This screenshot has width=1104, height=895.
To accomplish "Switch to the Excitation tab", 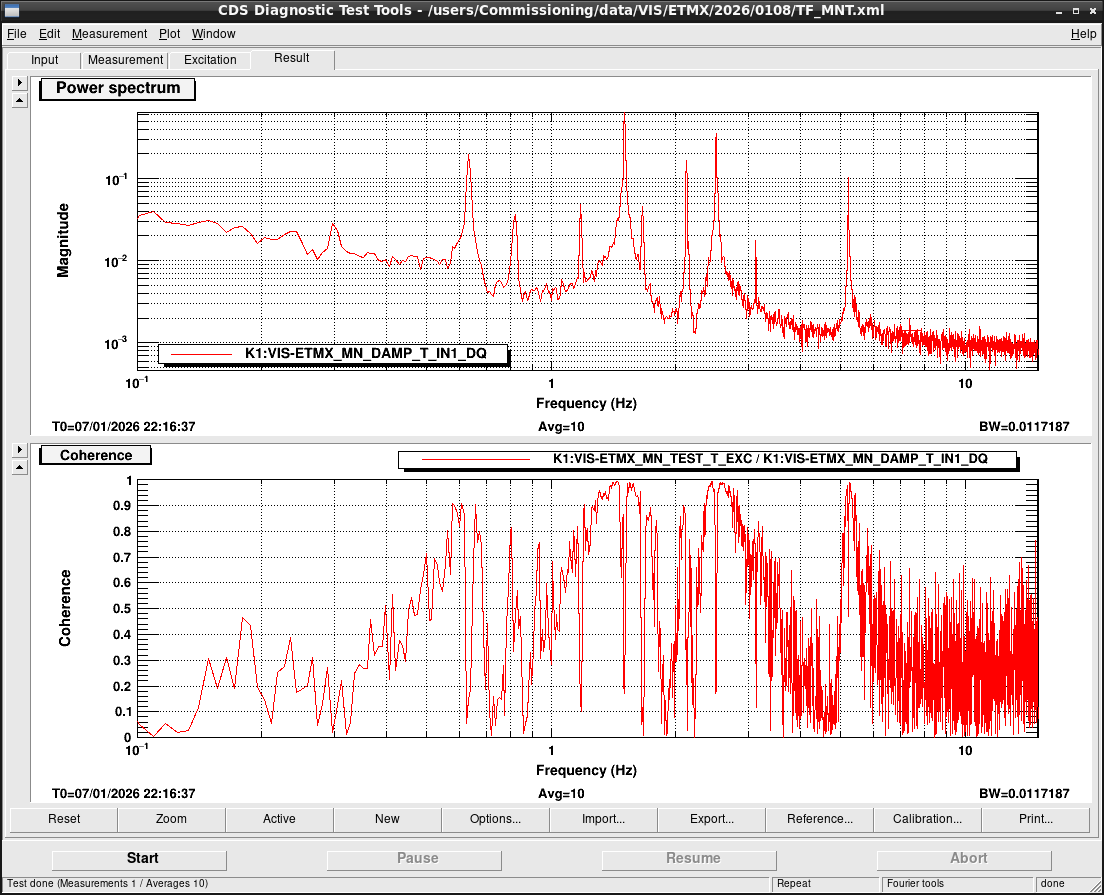I will click(210, 60).
